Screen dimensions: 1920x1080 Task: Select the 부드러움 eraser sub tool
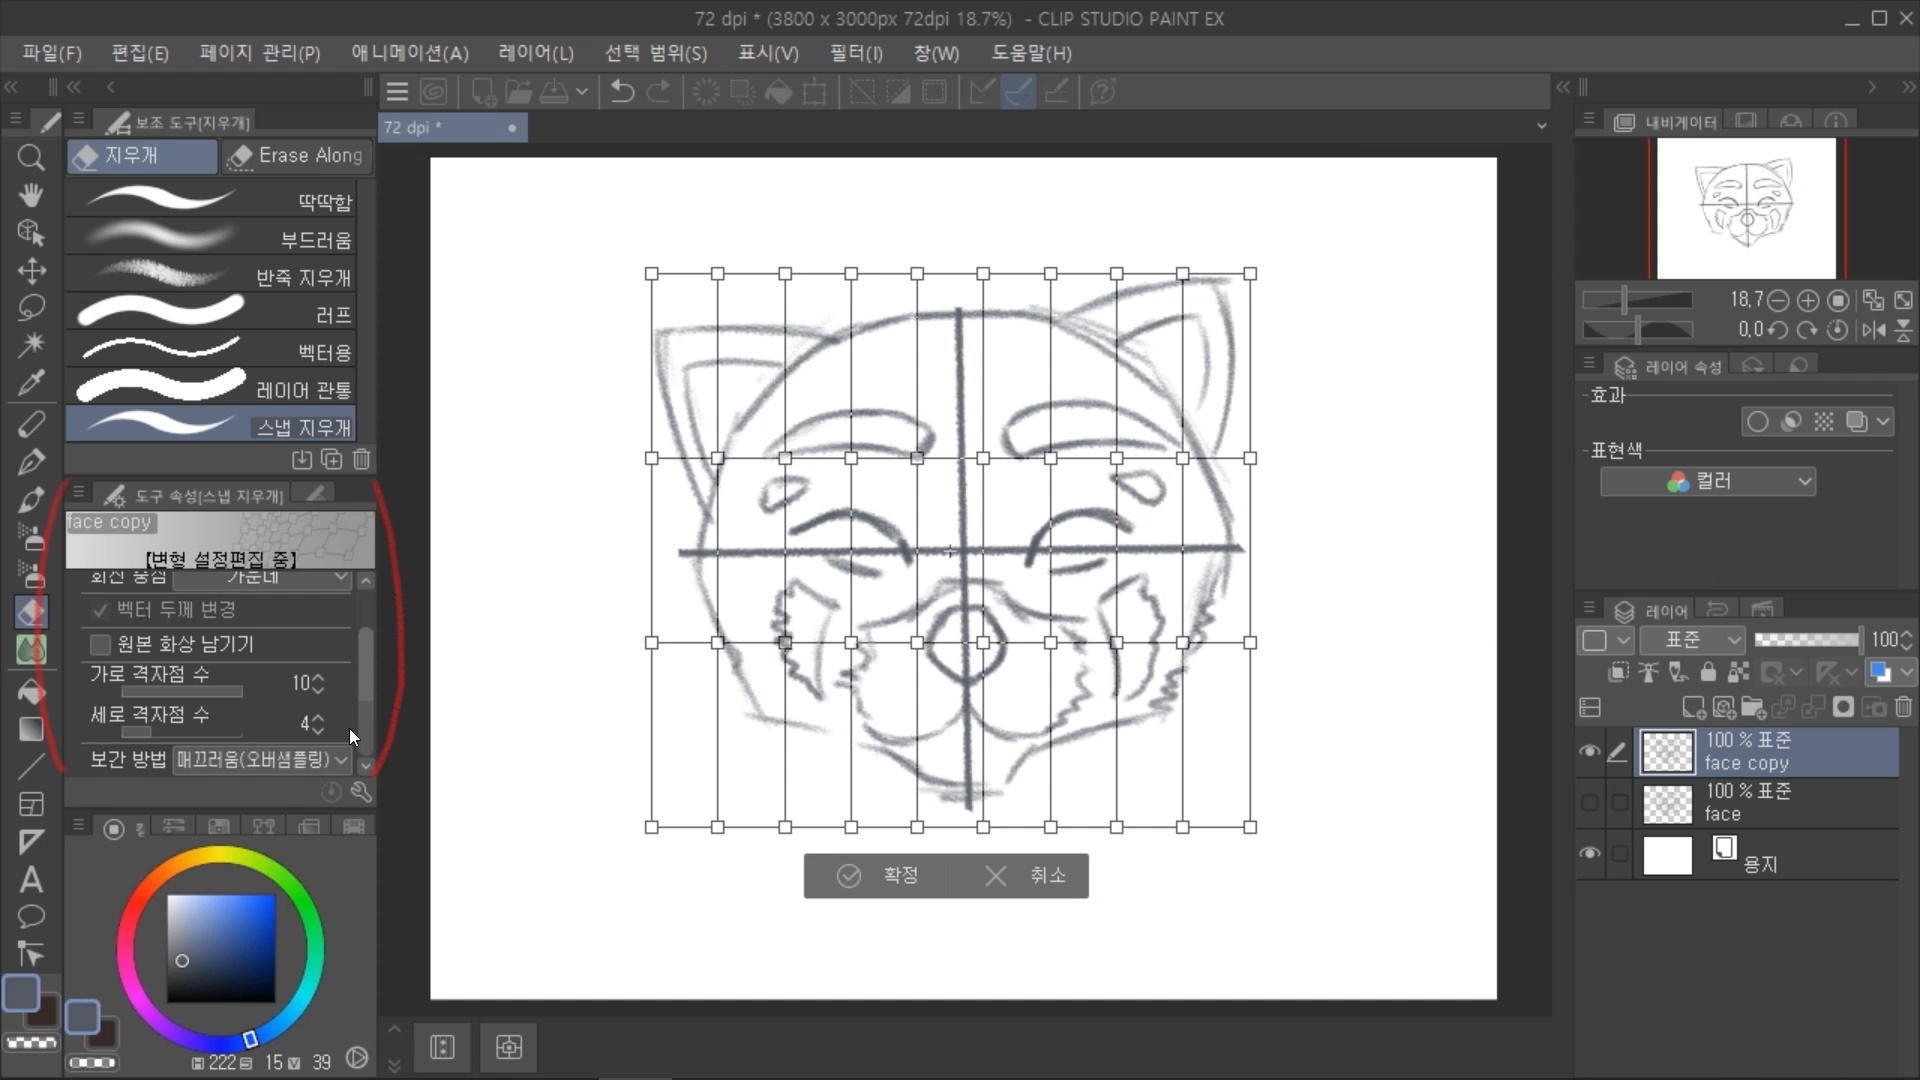coord(212,240)
